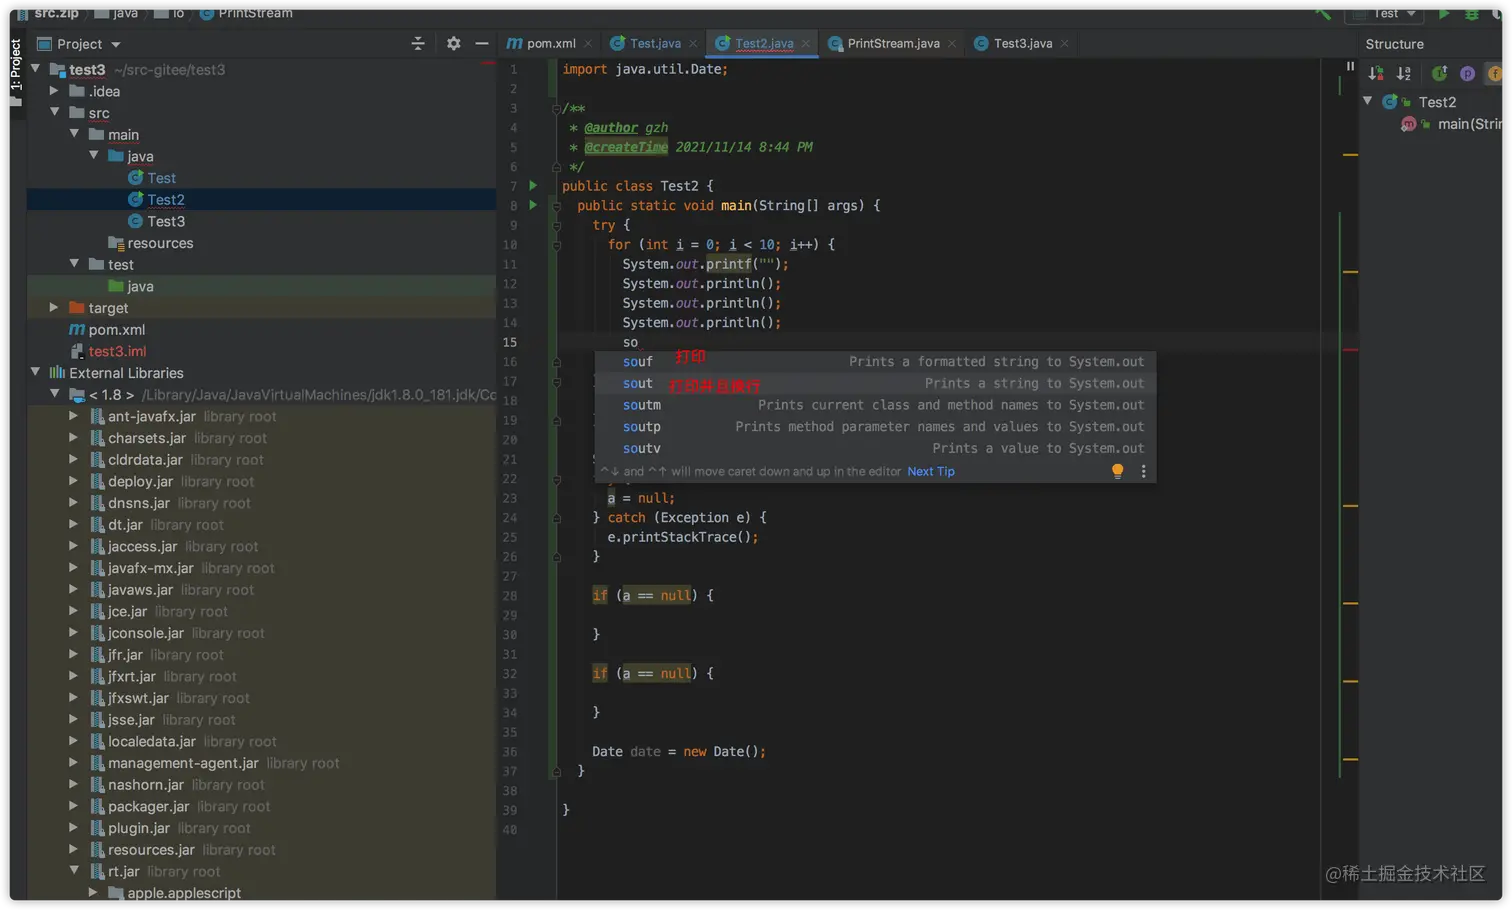1512x910 pixels.
Task: Collapse the rt.jar library root
Action: coord(74,871)
